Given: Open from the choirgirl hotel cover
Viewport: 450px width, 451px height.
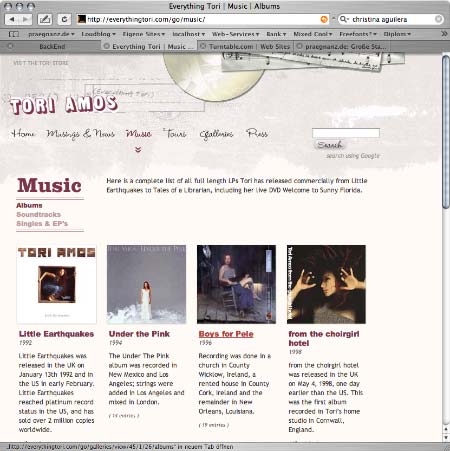Looking at the screenshot, I should (x=326, y=284).
